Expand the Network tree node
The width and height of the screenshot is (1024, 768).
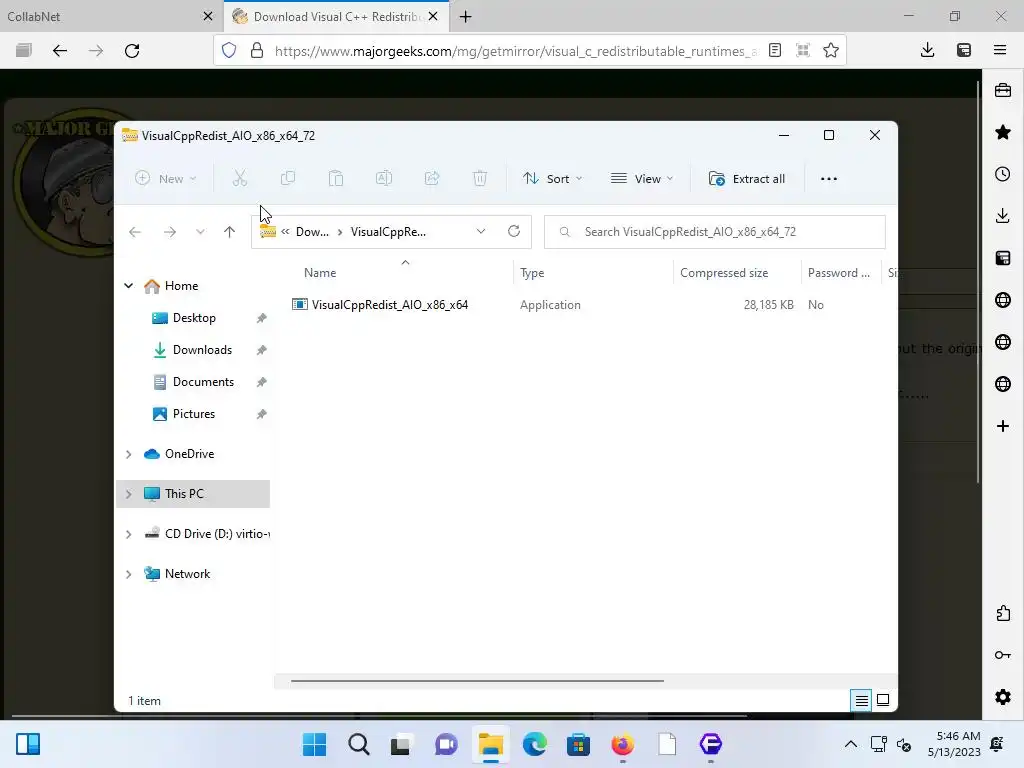(129, 574)
